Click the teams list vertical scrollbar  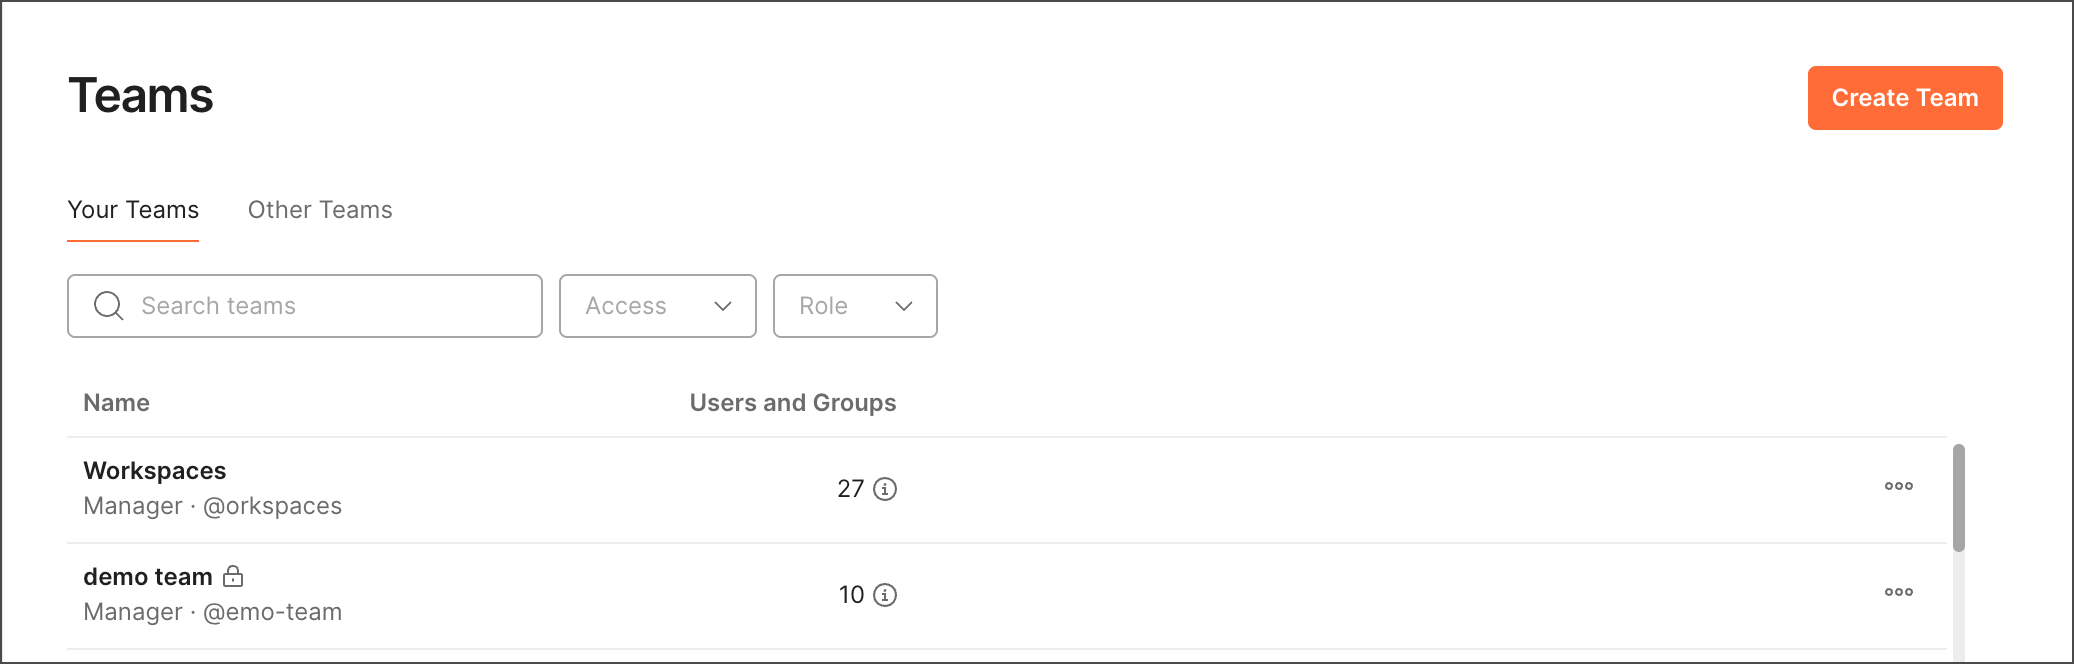click(1958, 498)
